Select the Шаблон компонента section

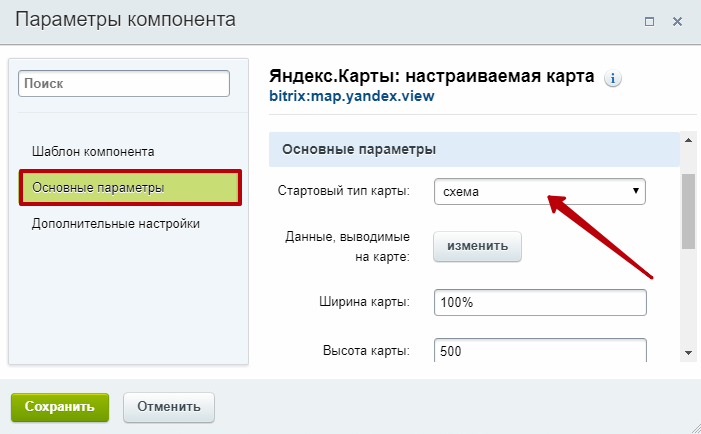tap(93, 152)
